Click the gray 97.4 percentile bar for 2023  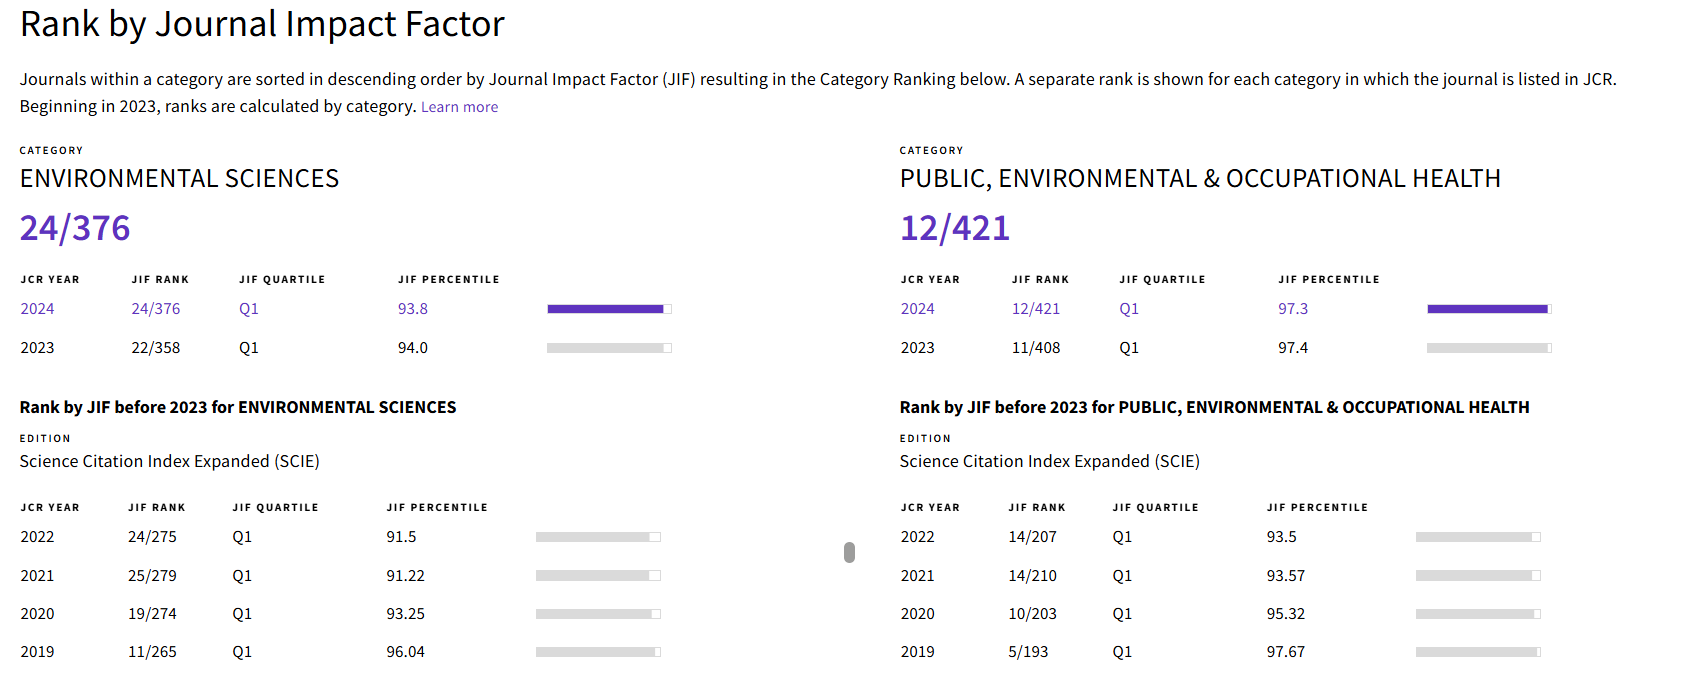point(1488,348)
